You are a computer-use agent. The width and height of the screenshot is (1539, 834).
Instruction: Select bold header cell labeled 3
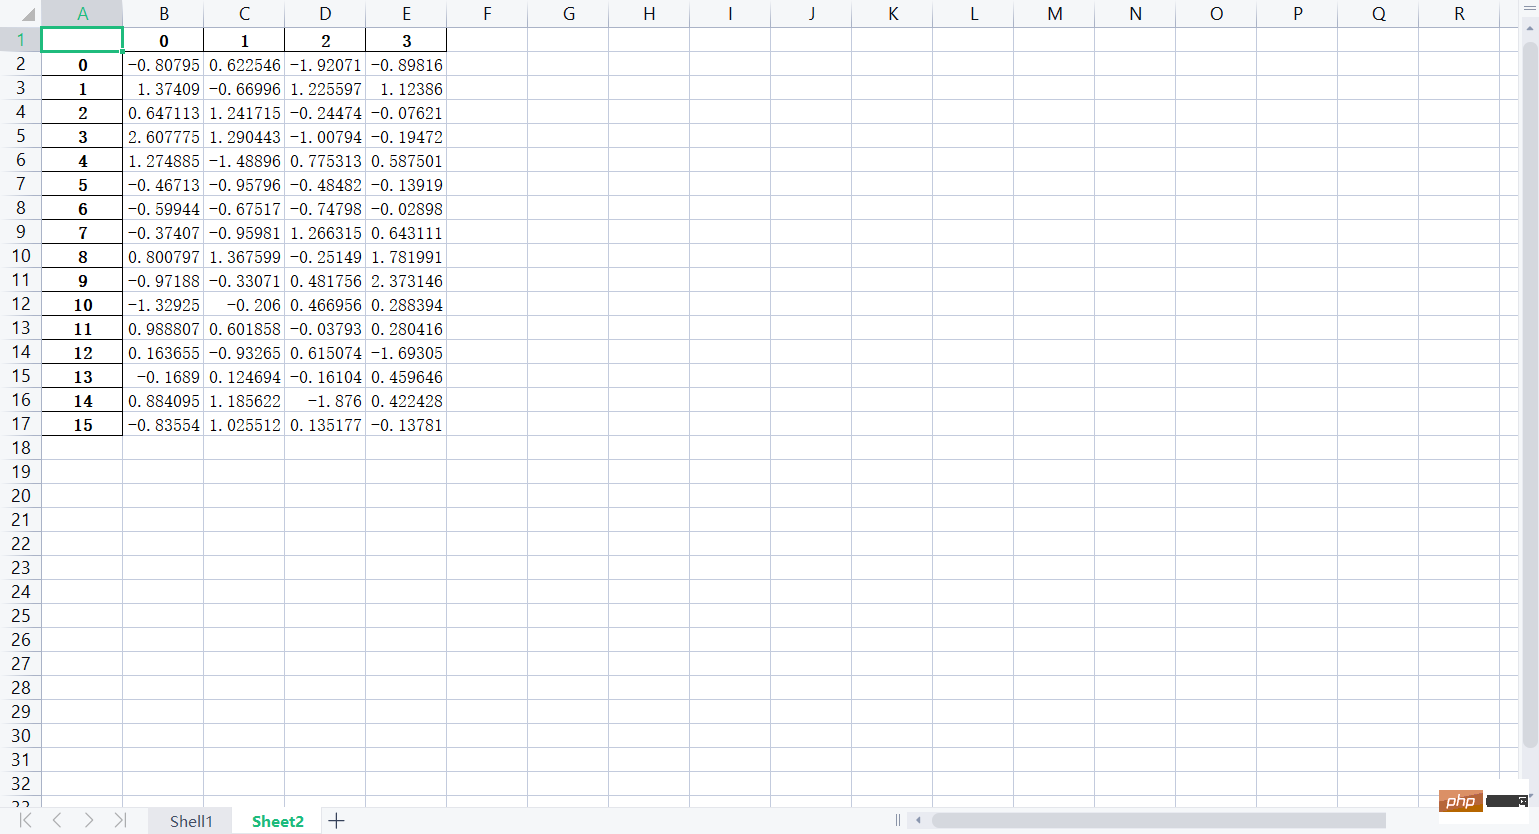click(x=407, y=41)
